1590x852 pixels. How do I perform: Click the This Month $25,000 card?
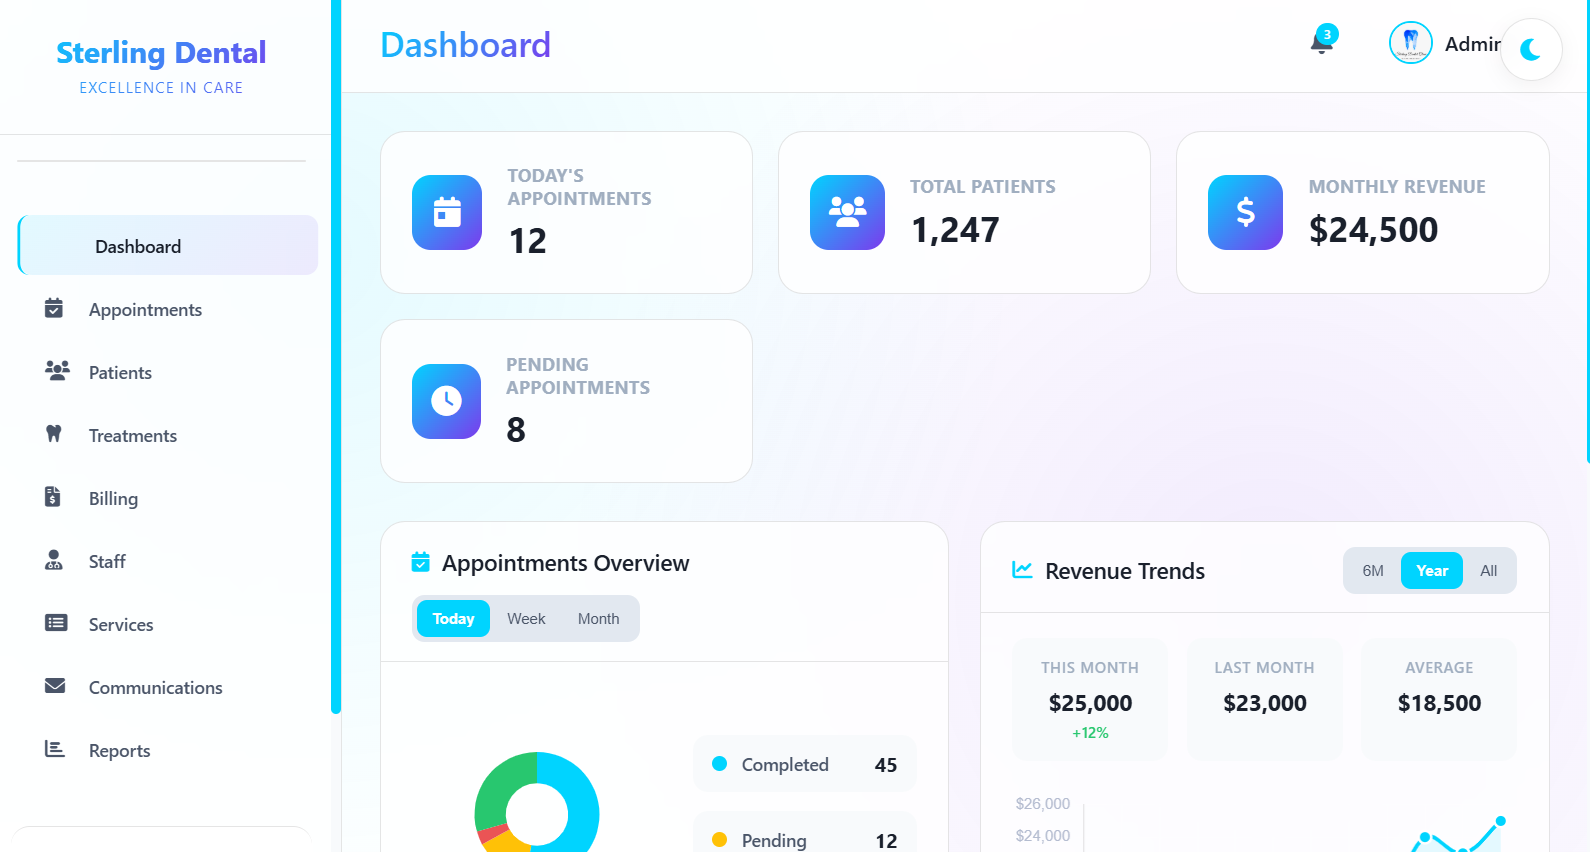point(1090,699)
